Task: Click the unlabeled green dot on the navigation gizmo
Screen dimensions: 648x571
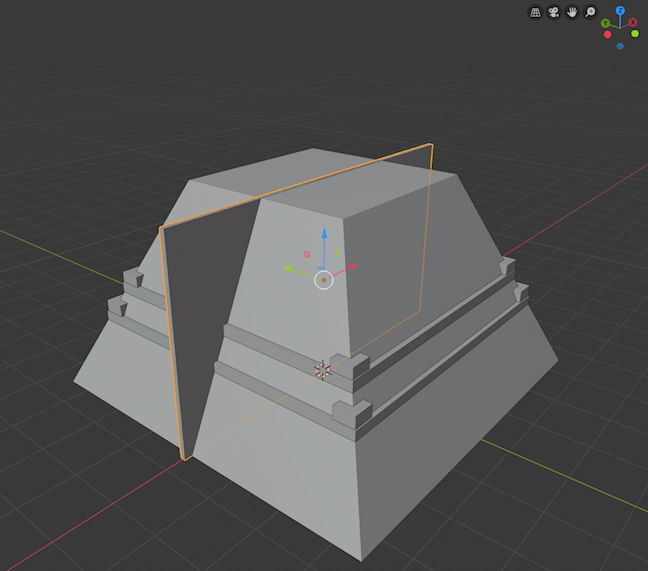Action: point(634,34)
